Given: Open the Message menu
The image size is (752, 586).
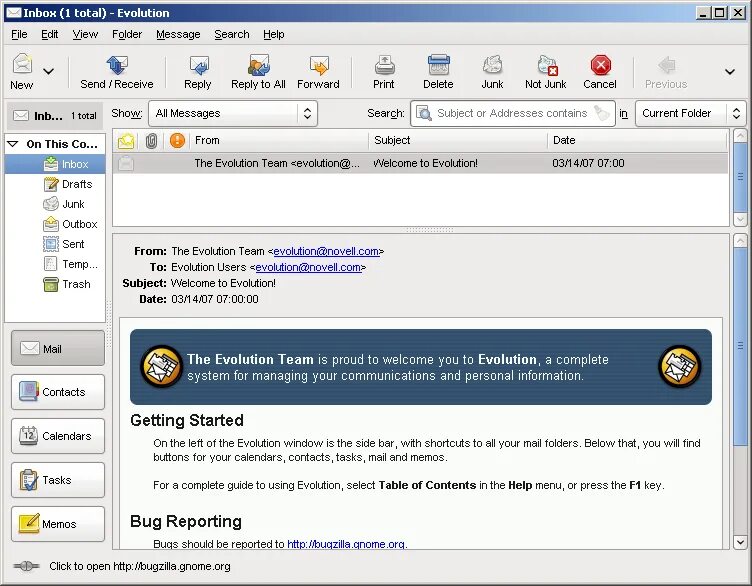Looking at the screenshot, I should click(178, 35).
